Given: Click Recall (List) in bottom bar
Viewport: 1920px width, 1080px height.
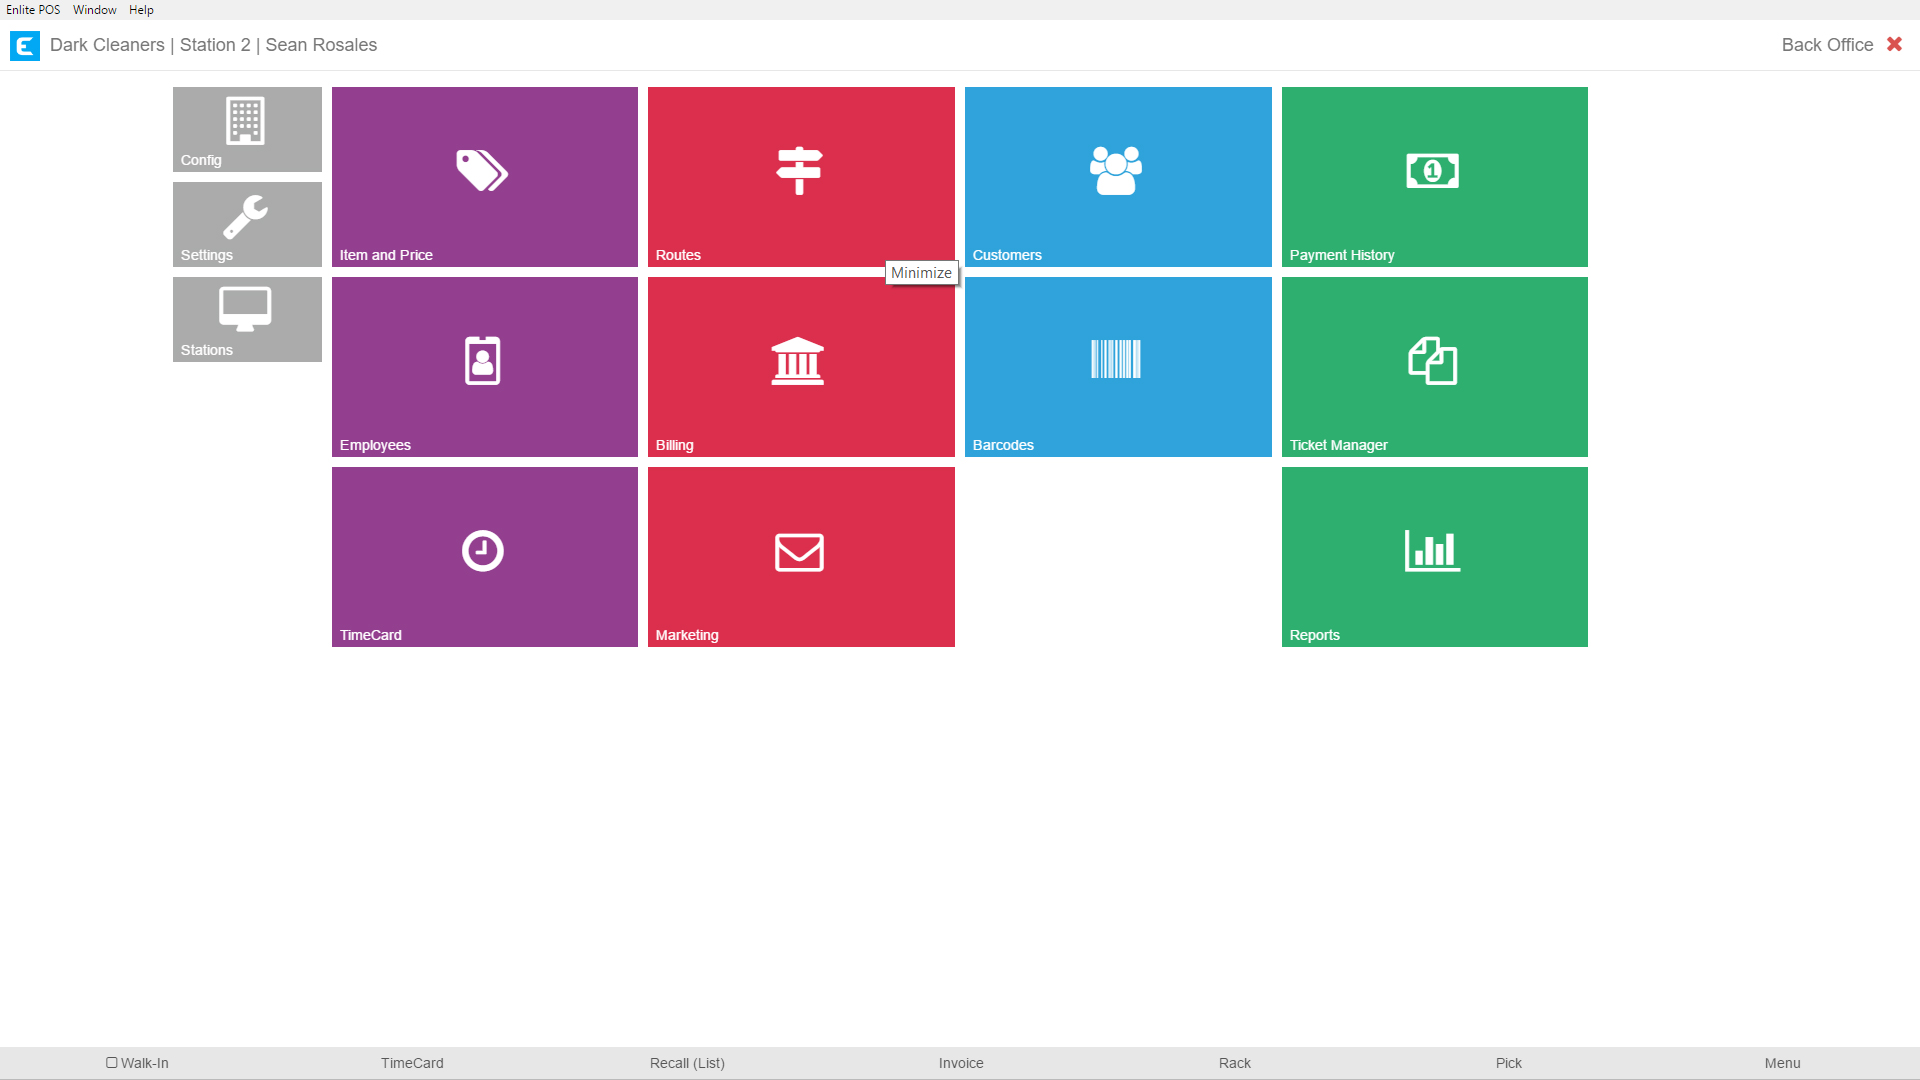Looking at the screenshot, I should 687,1063.
